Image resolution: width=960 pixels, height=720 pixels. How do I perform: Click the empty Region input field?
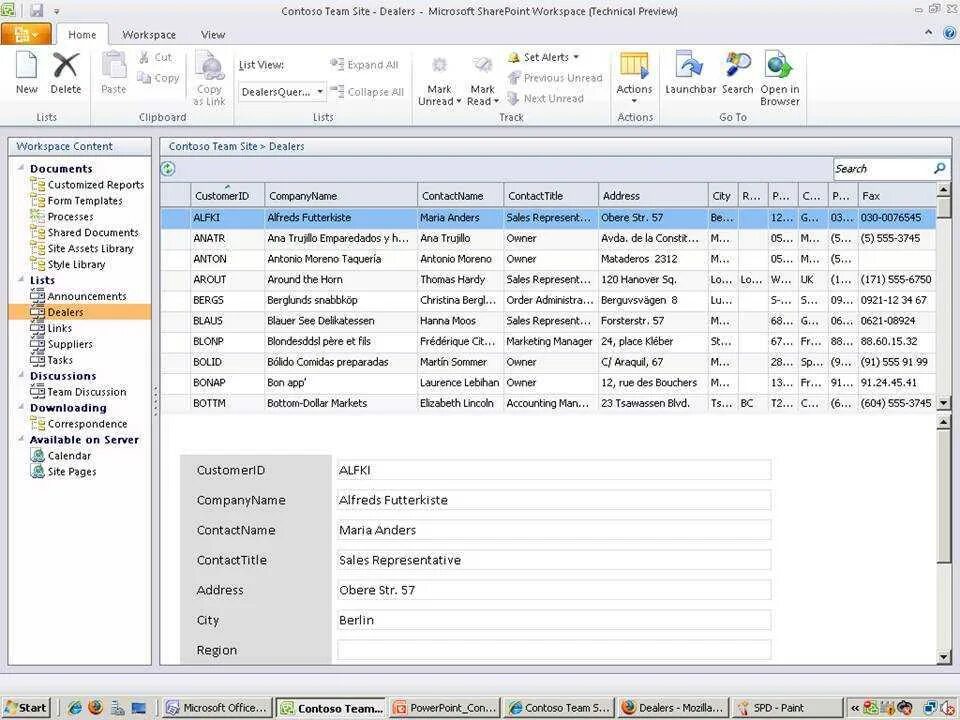click(553, 650)
